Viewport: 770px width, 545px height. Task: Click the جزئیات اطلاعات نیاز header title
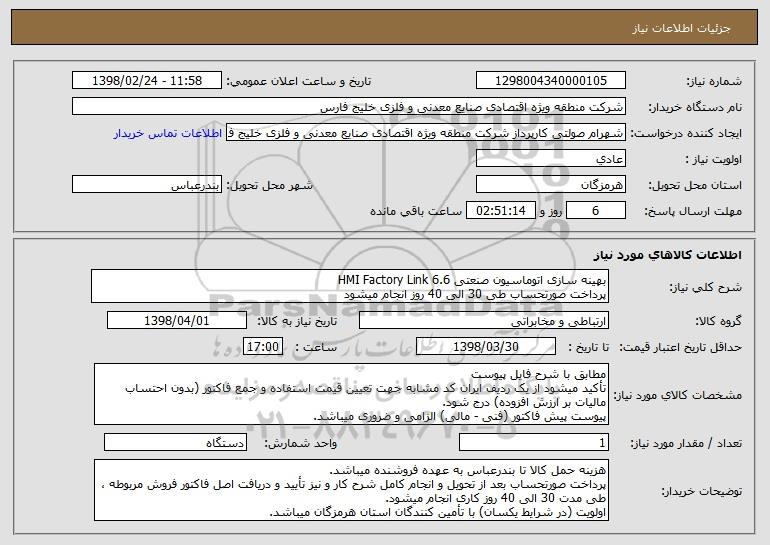pos(681,28)
